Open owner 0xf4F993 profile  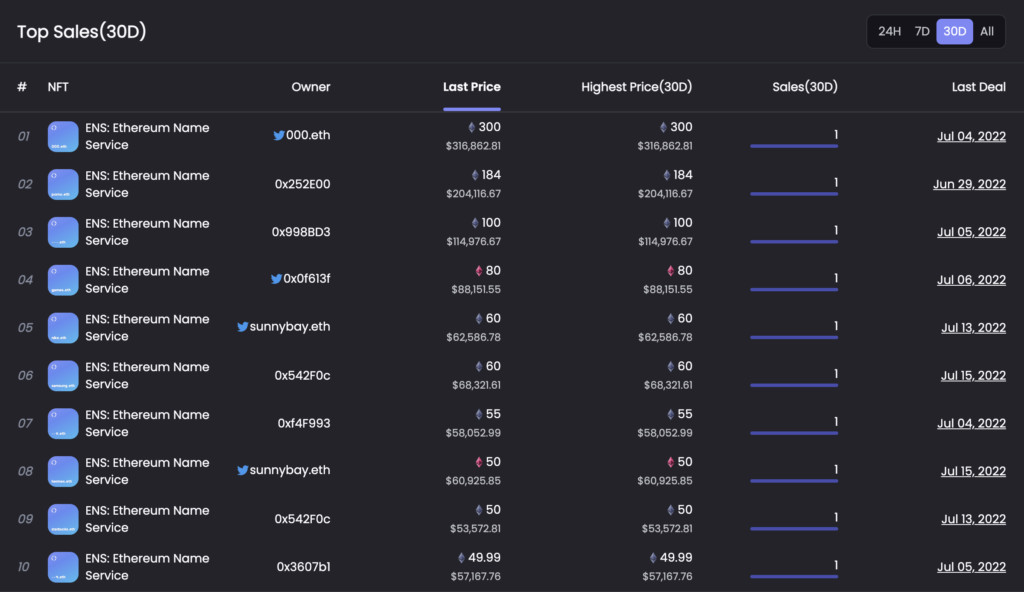(304, 423)
